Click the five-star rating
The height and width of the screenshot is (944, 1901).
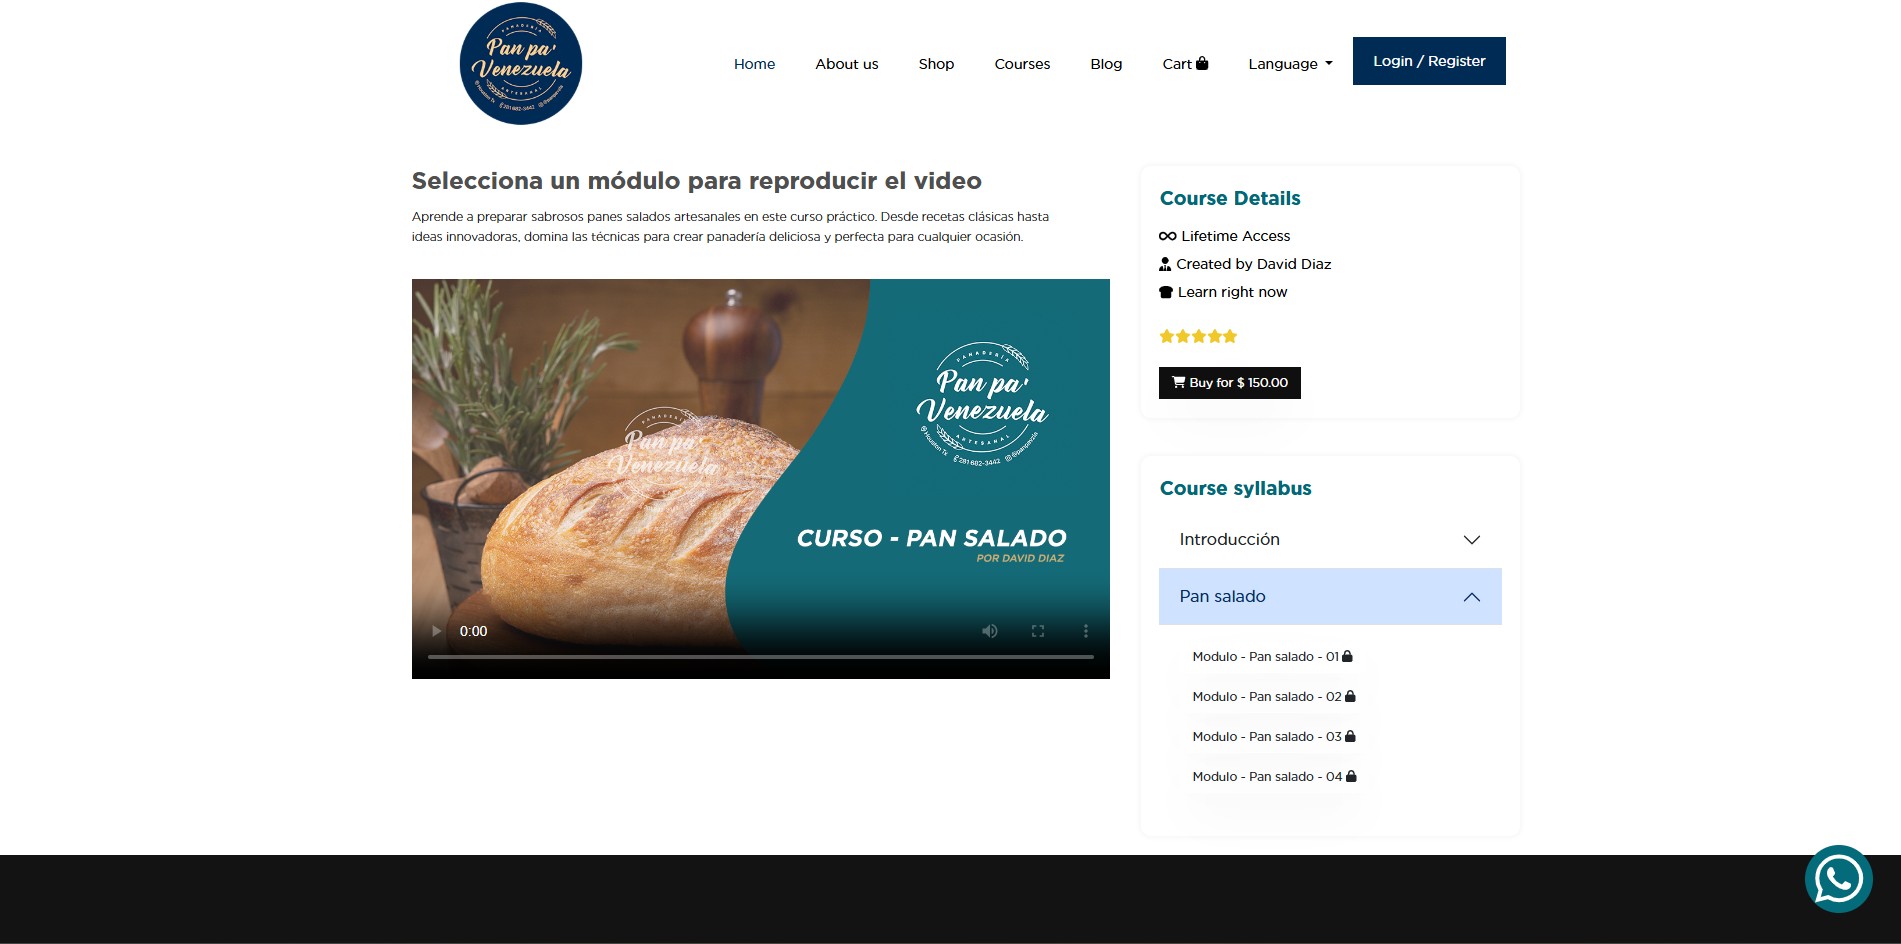click(1198, 336)
